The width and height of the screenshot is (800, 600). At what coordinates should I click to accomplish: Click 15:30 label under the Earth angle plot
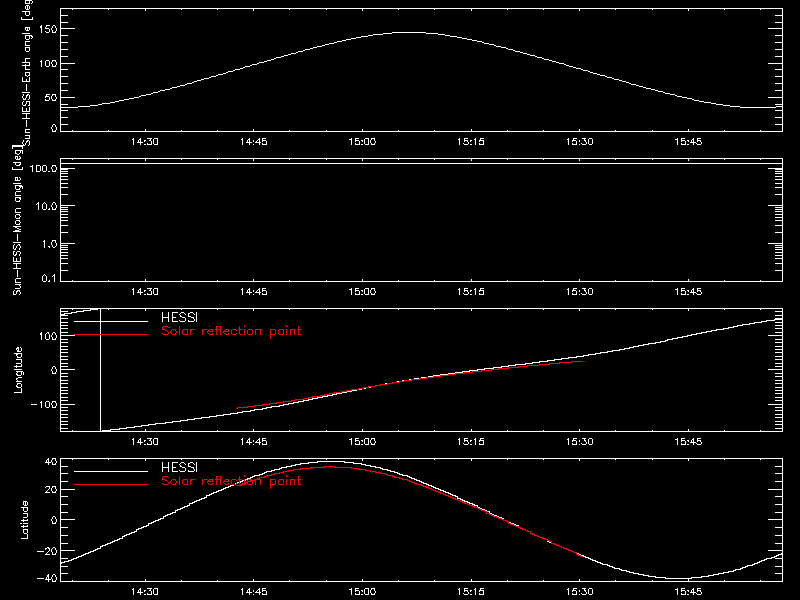[580, 142]
